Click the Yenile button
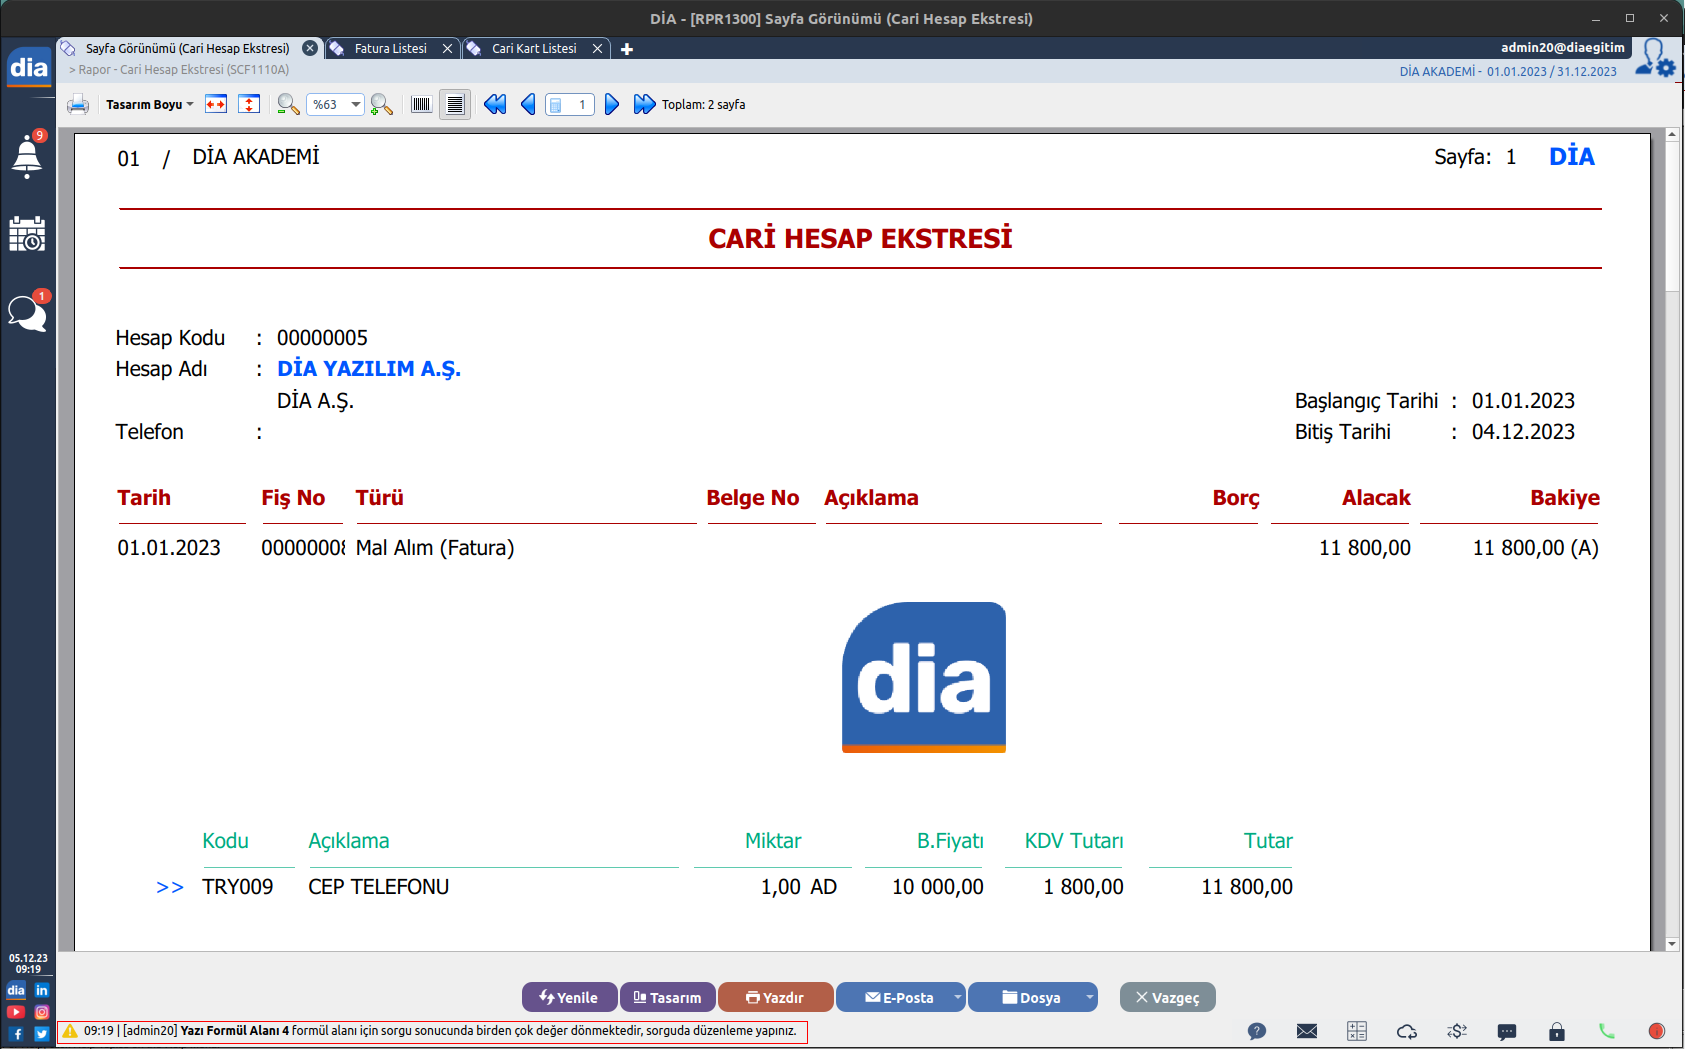The height and width of the screenshot is (1049, 1685). (569, 997)
